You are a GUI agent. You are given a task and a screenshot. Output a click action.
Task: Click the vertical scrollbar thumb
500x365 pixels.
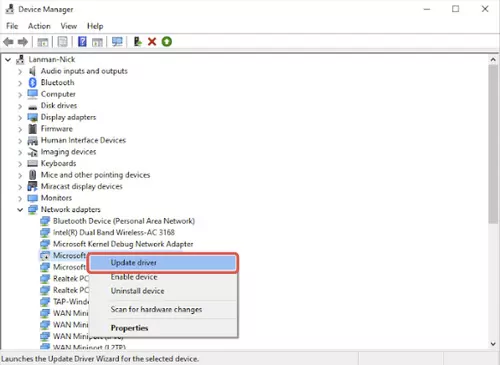493,144
